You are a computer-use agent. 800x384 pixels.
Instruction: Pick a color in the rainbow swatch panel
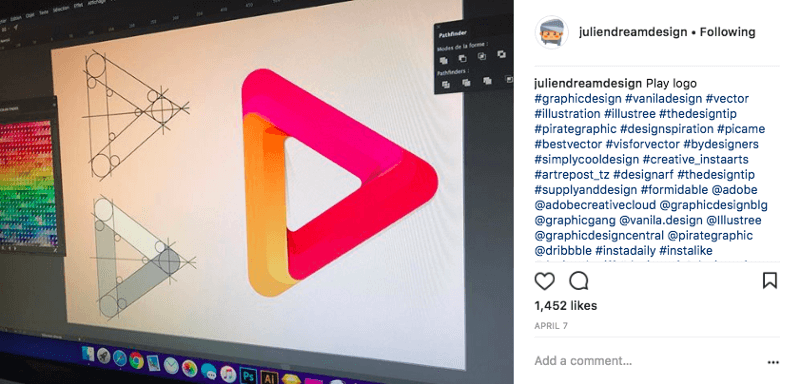tap(27, 183)
